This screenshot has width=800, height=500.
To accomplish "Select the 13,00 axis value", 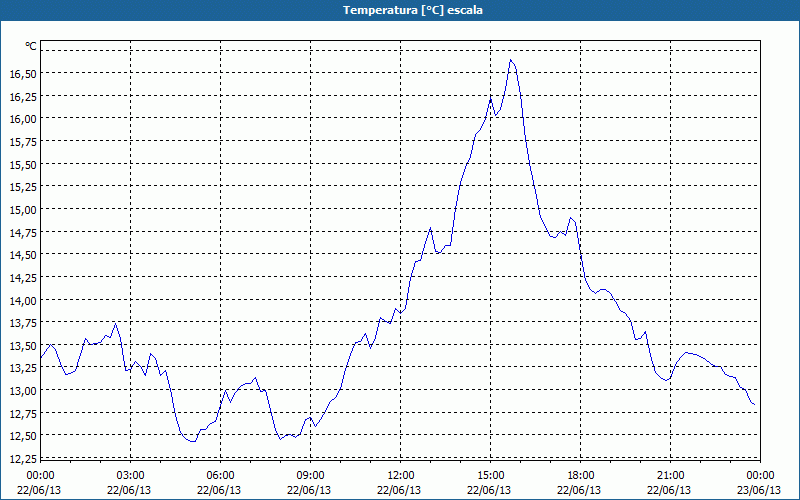I will [x=23, y=391].
